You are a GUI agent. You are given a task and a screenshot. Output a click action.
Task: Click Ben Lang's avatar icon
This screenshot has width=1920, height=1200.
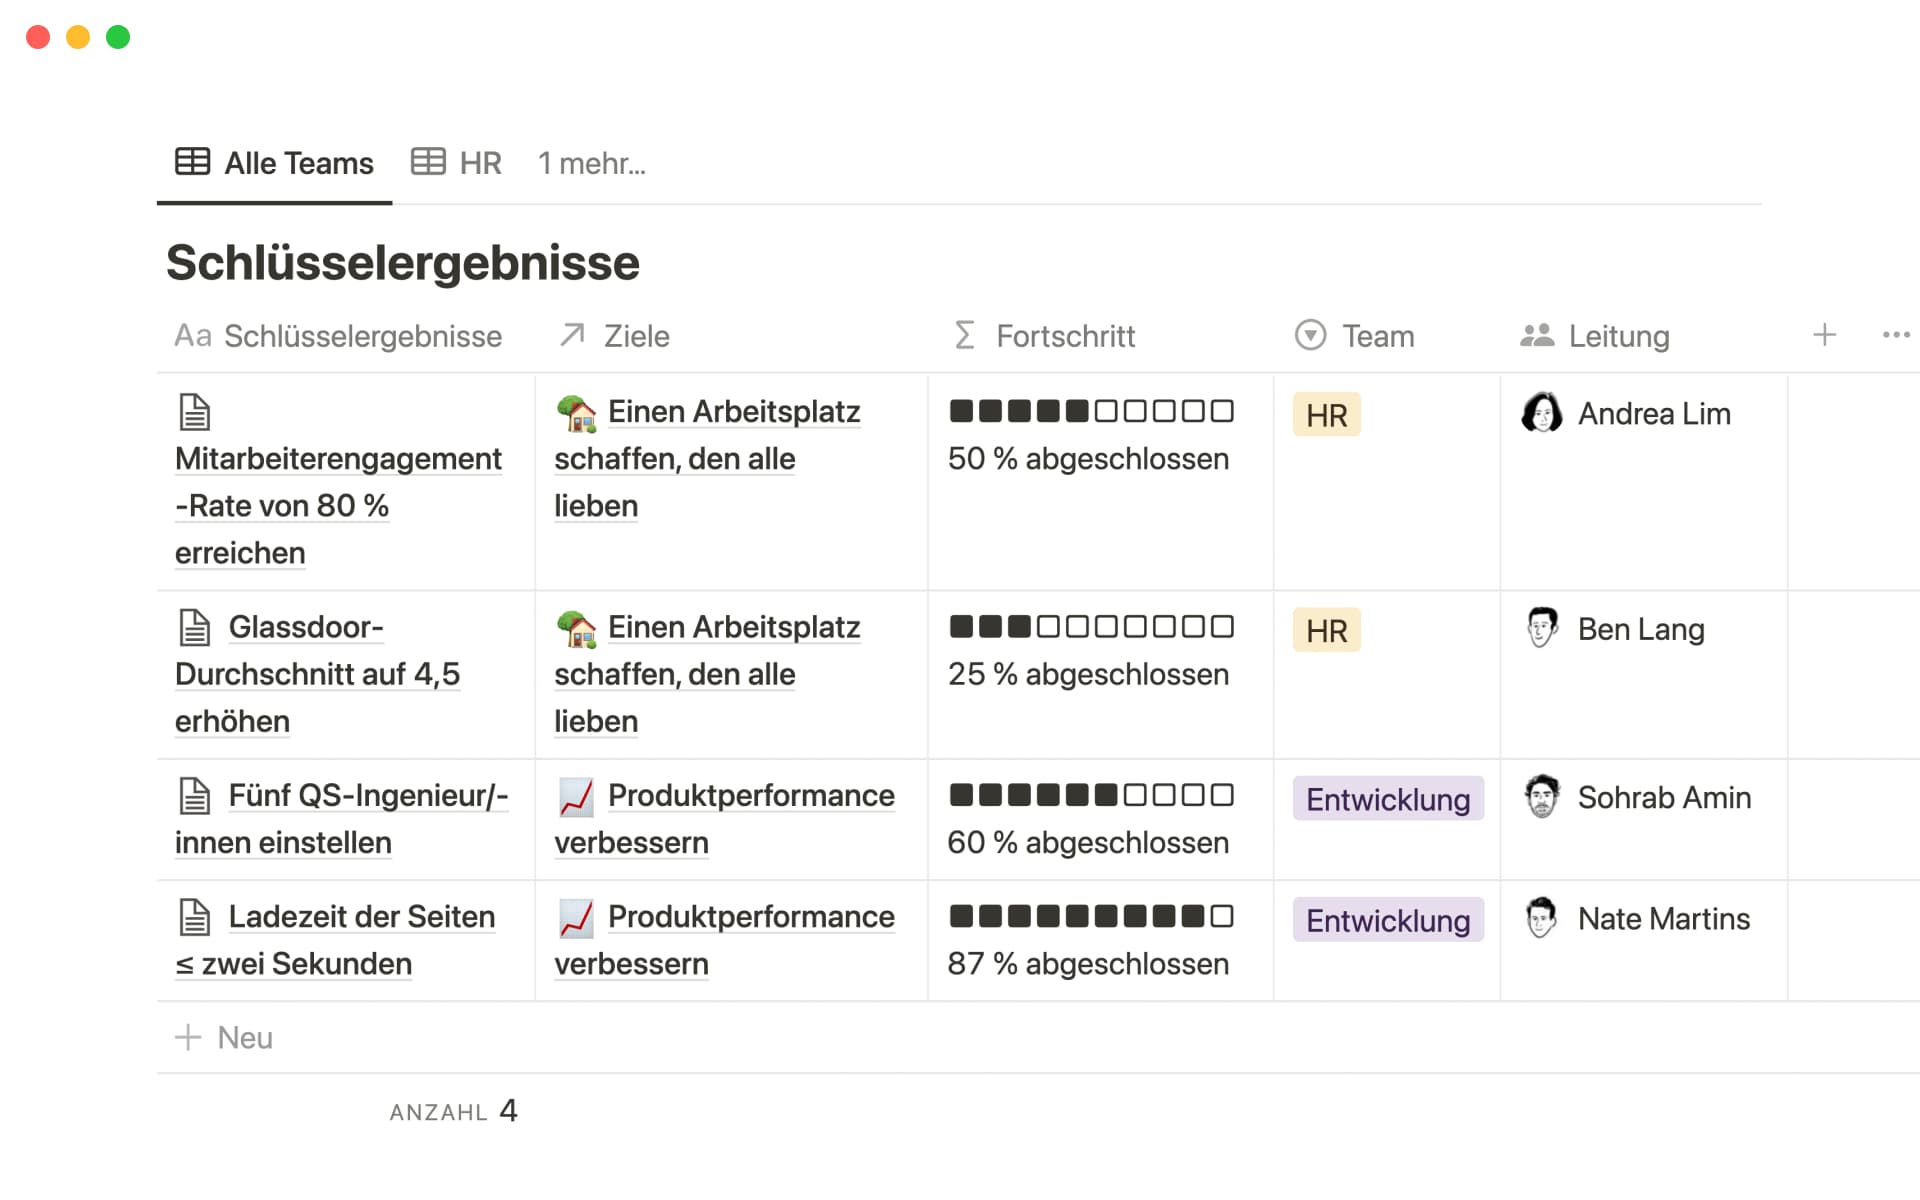pyautogui.click(x=1541, y=629)
